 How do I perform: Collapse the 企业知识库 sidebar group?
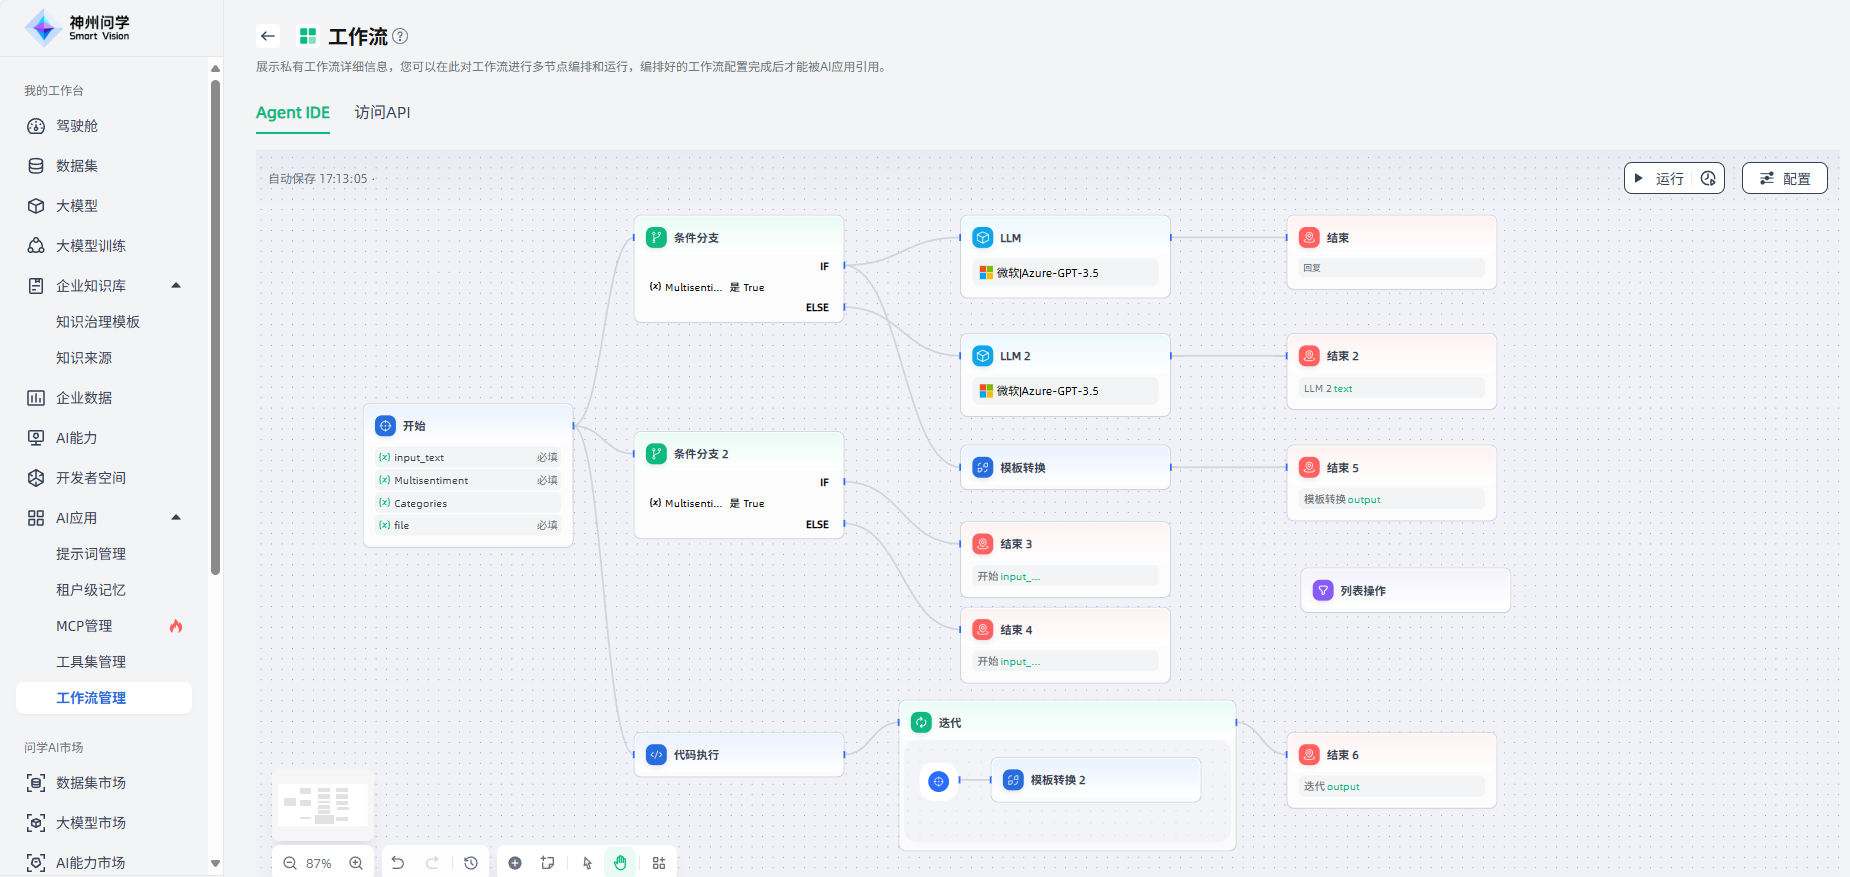(x=176, y=286)
